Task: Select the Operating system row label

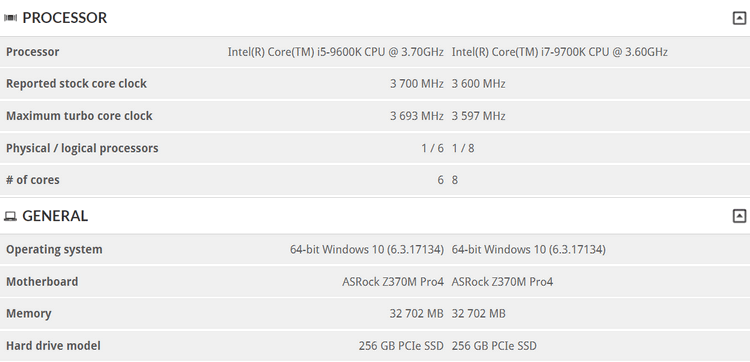Action: 54,250
